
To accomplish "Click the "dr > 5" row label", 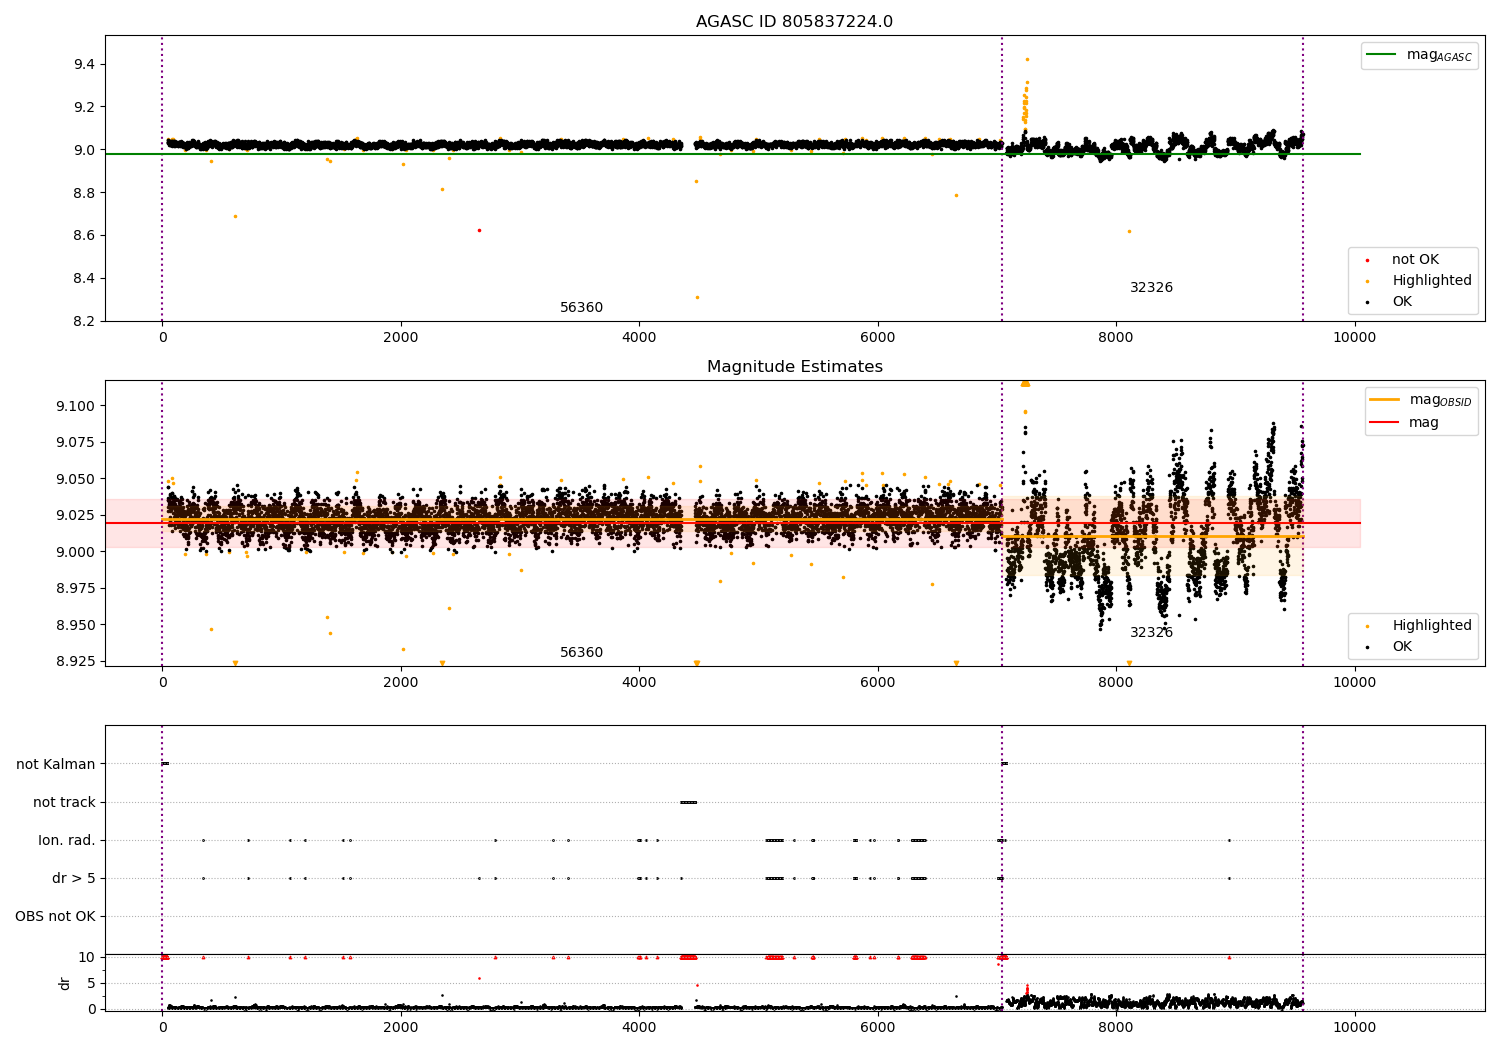I will (74, 879).
